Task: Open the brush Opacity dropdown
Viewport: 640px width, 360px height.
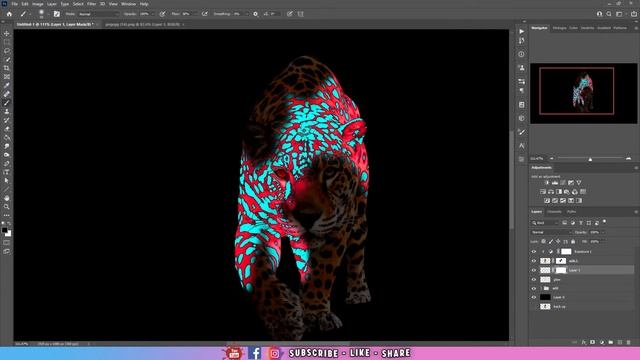Action: point(153,14)
